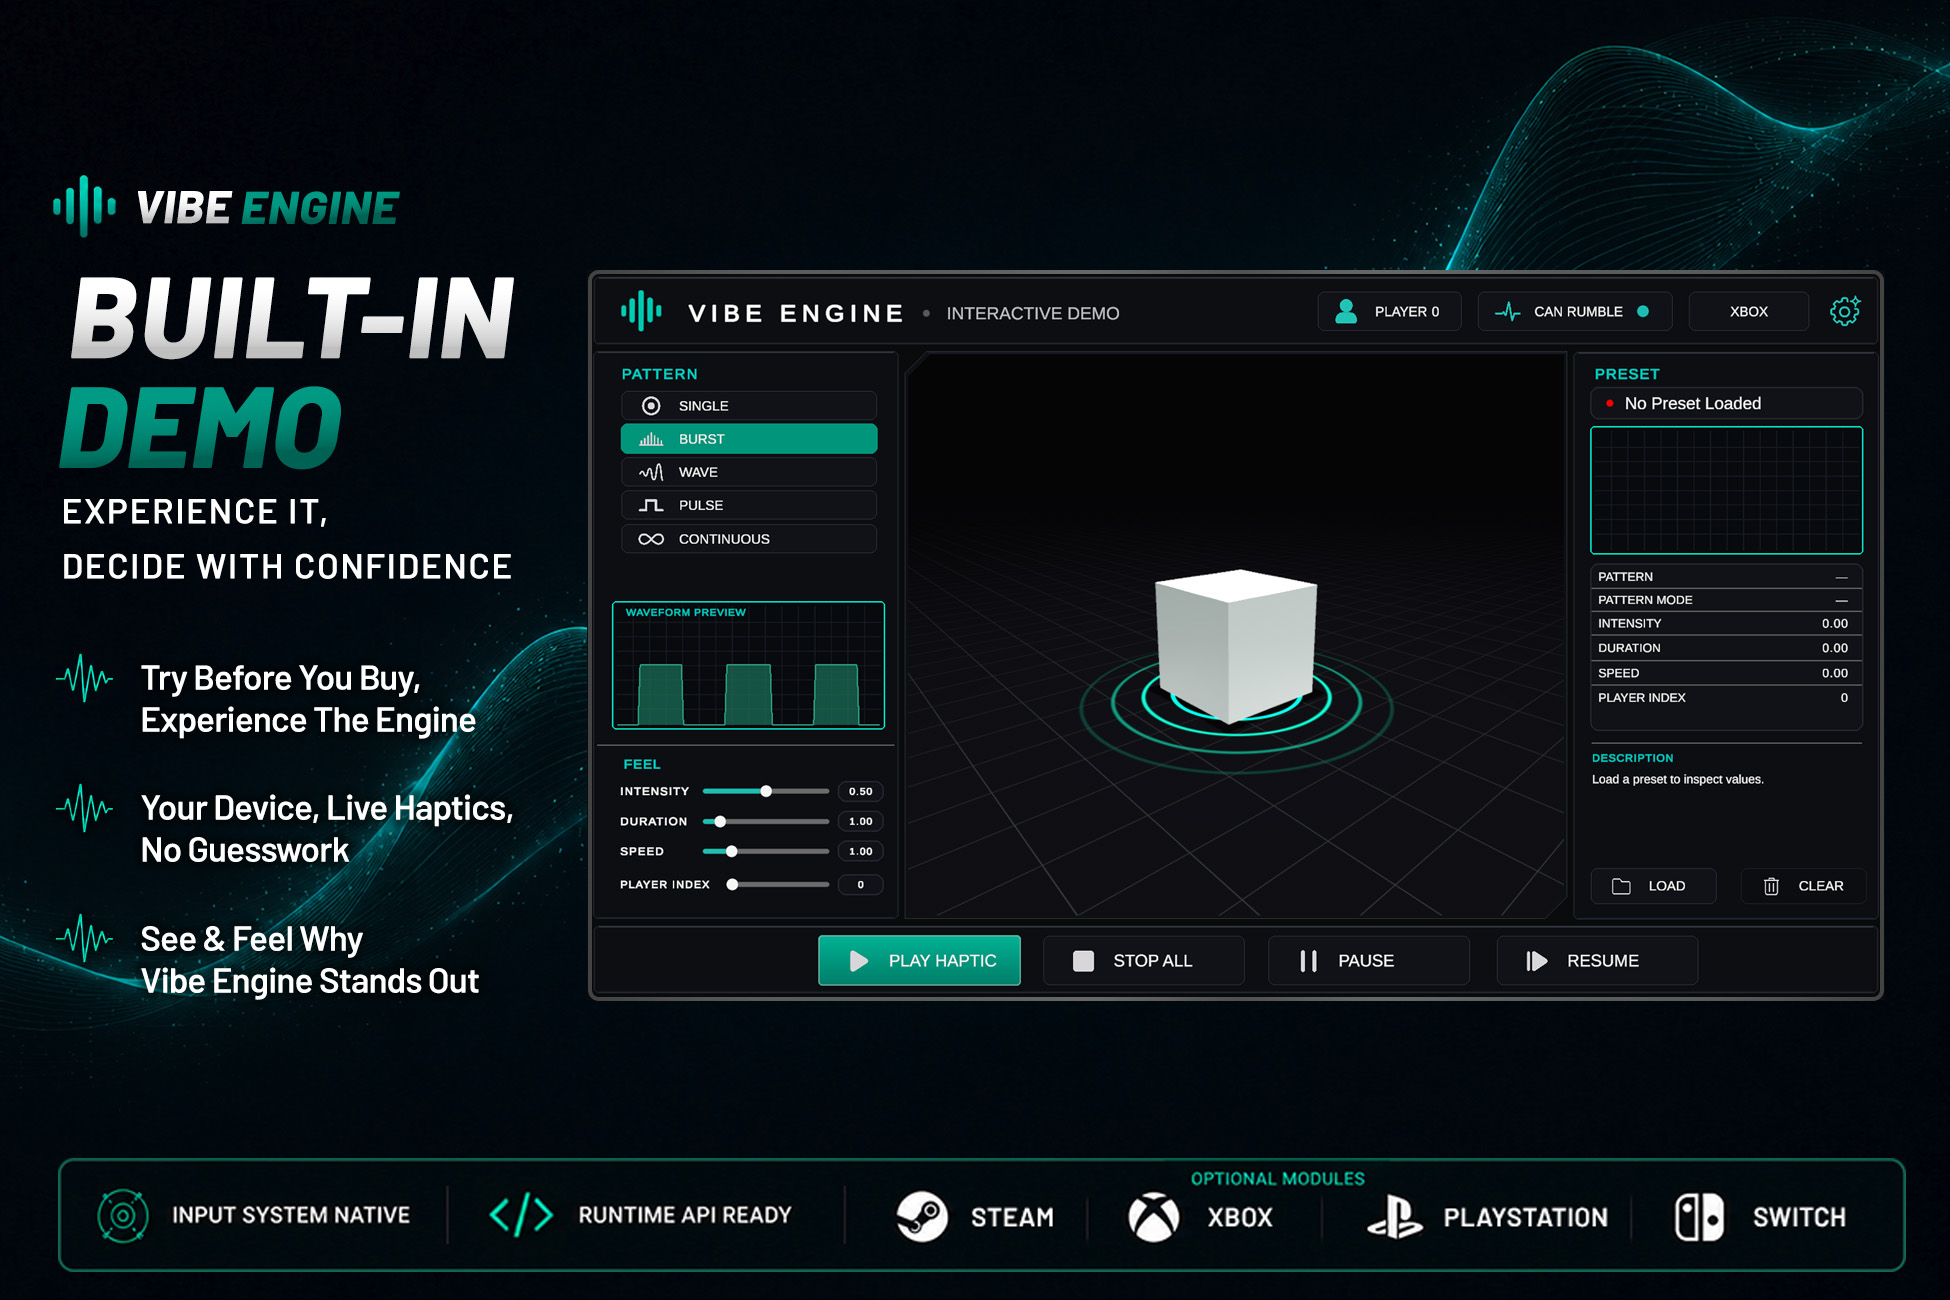The width and height of the screenshot is (1950, 1300).
Task: Open the XBOX platform selector
Action: [1749, 311]
